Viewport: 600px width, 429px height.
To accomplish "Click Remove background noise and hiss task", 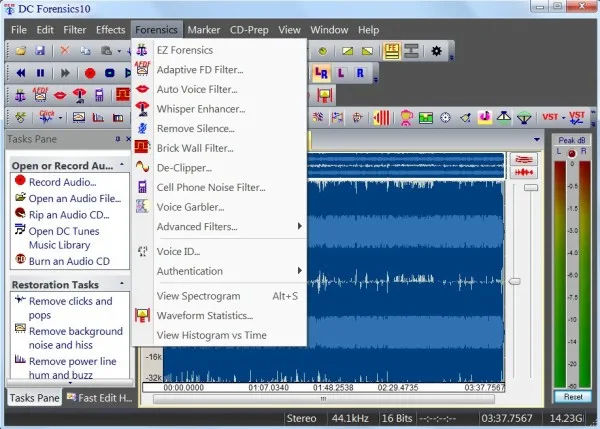I will coord(76,338).
